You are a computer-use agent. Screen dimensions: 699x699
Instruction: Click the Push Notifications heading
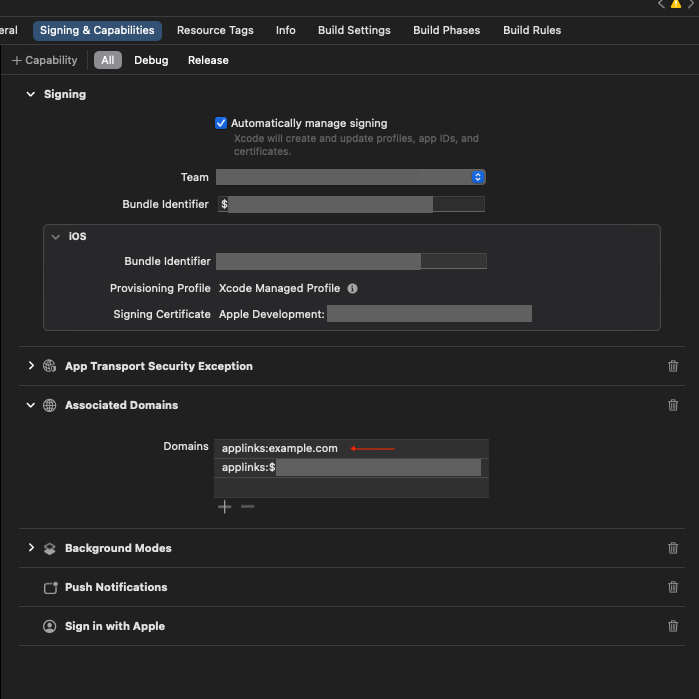116,587
